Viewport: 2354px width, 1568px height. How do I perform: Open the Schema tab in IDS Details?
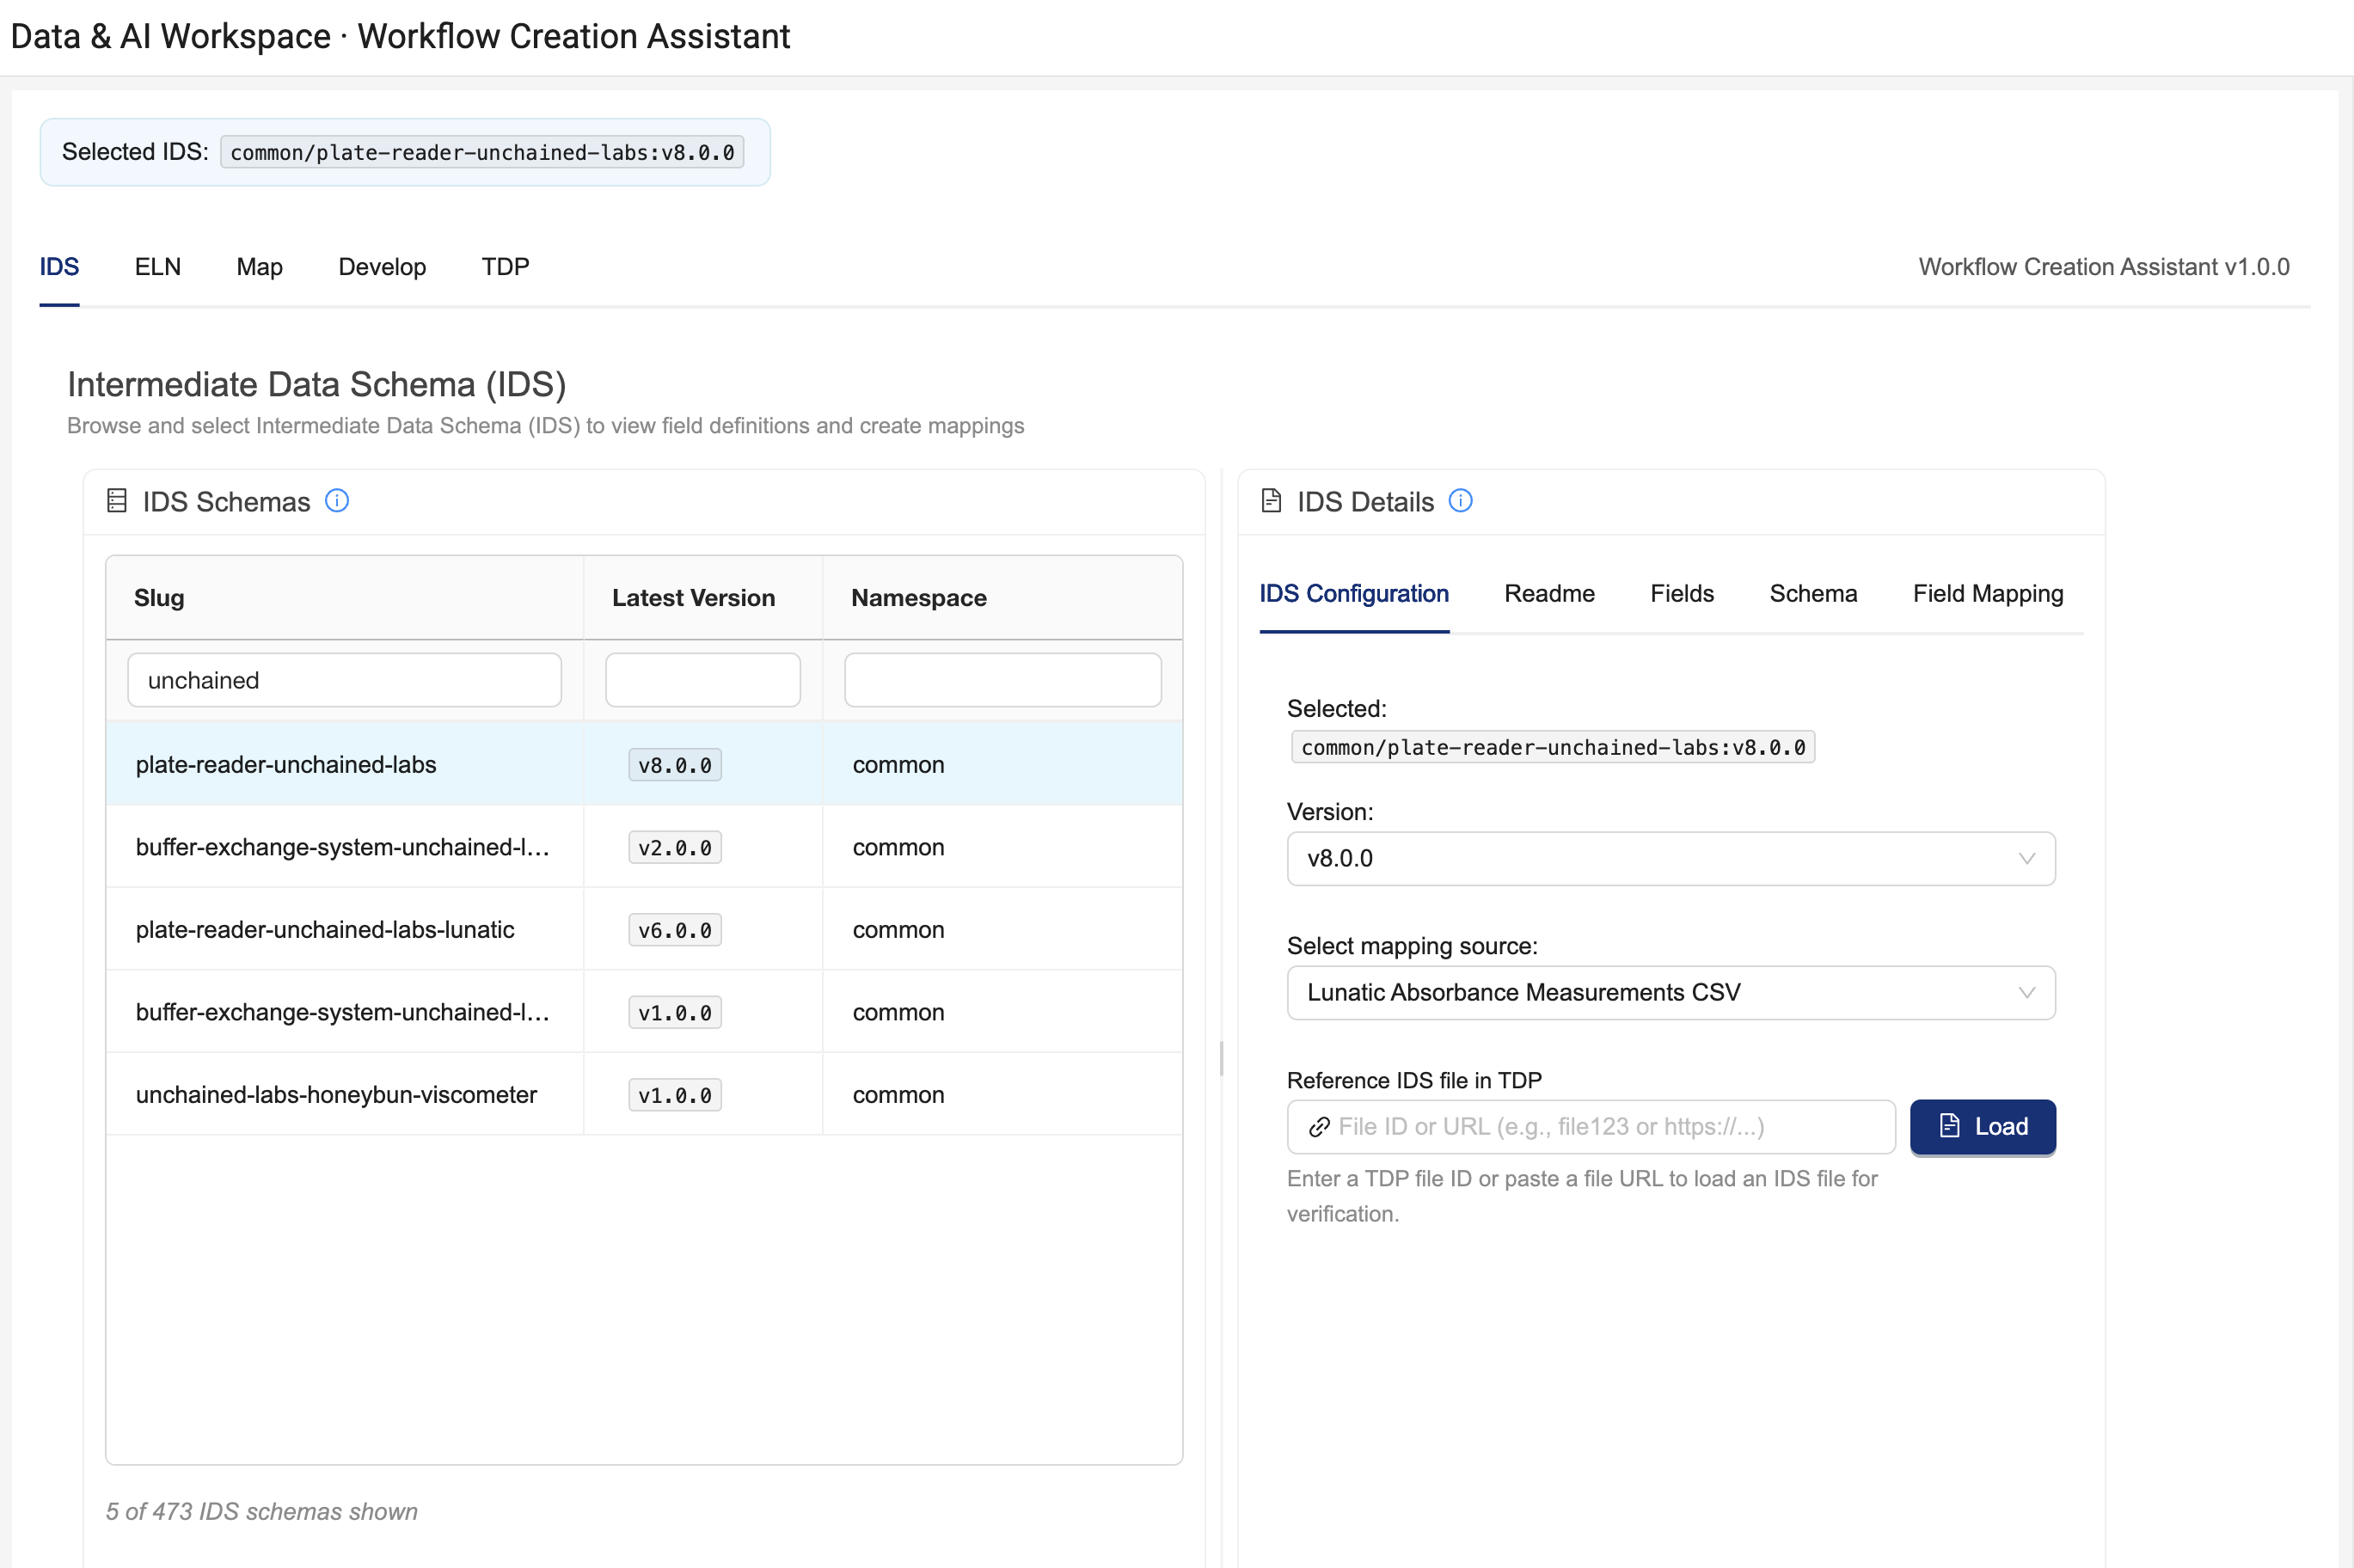(x=1812, y=593)
